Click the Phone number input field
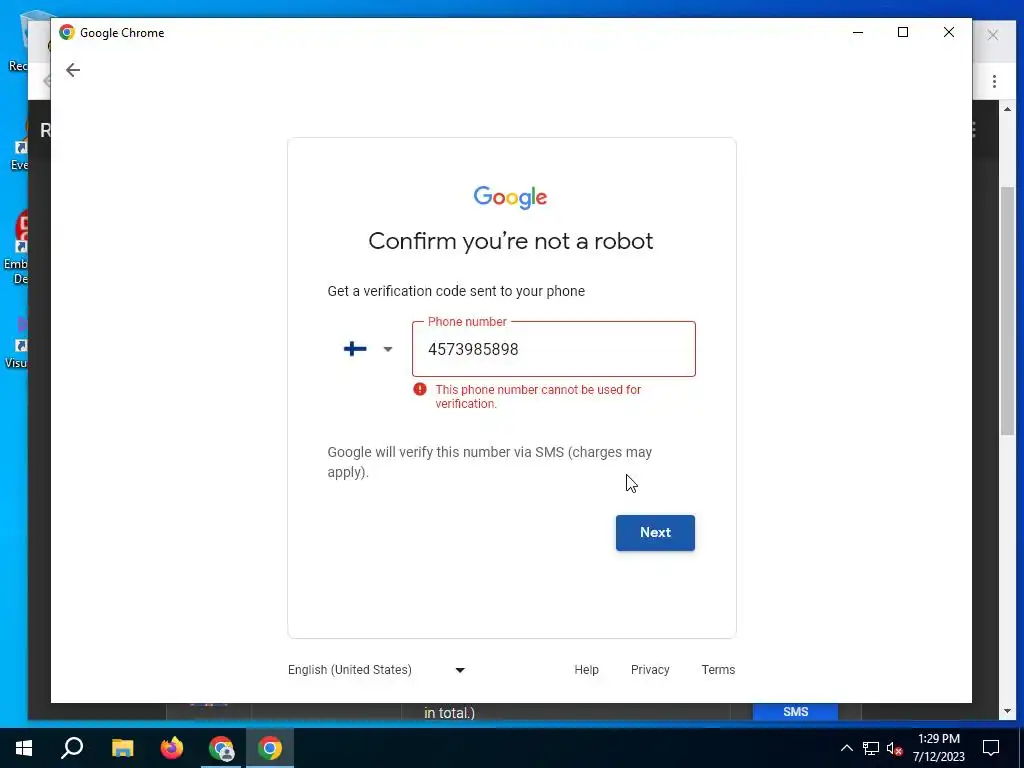The image size is (1024, 768). tap(554, 349)
